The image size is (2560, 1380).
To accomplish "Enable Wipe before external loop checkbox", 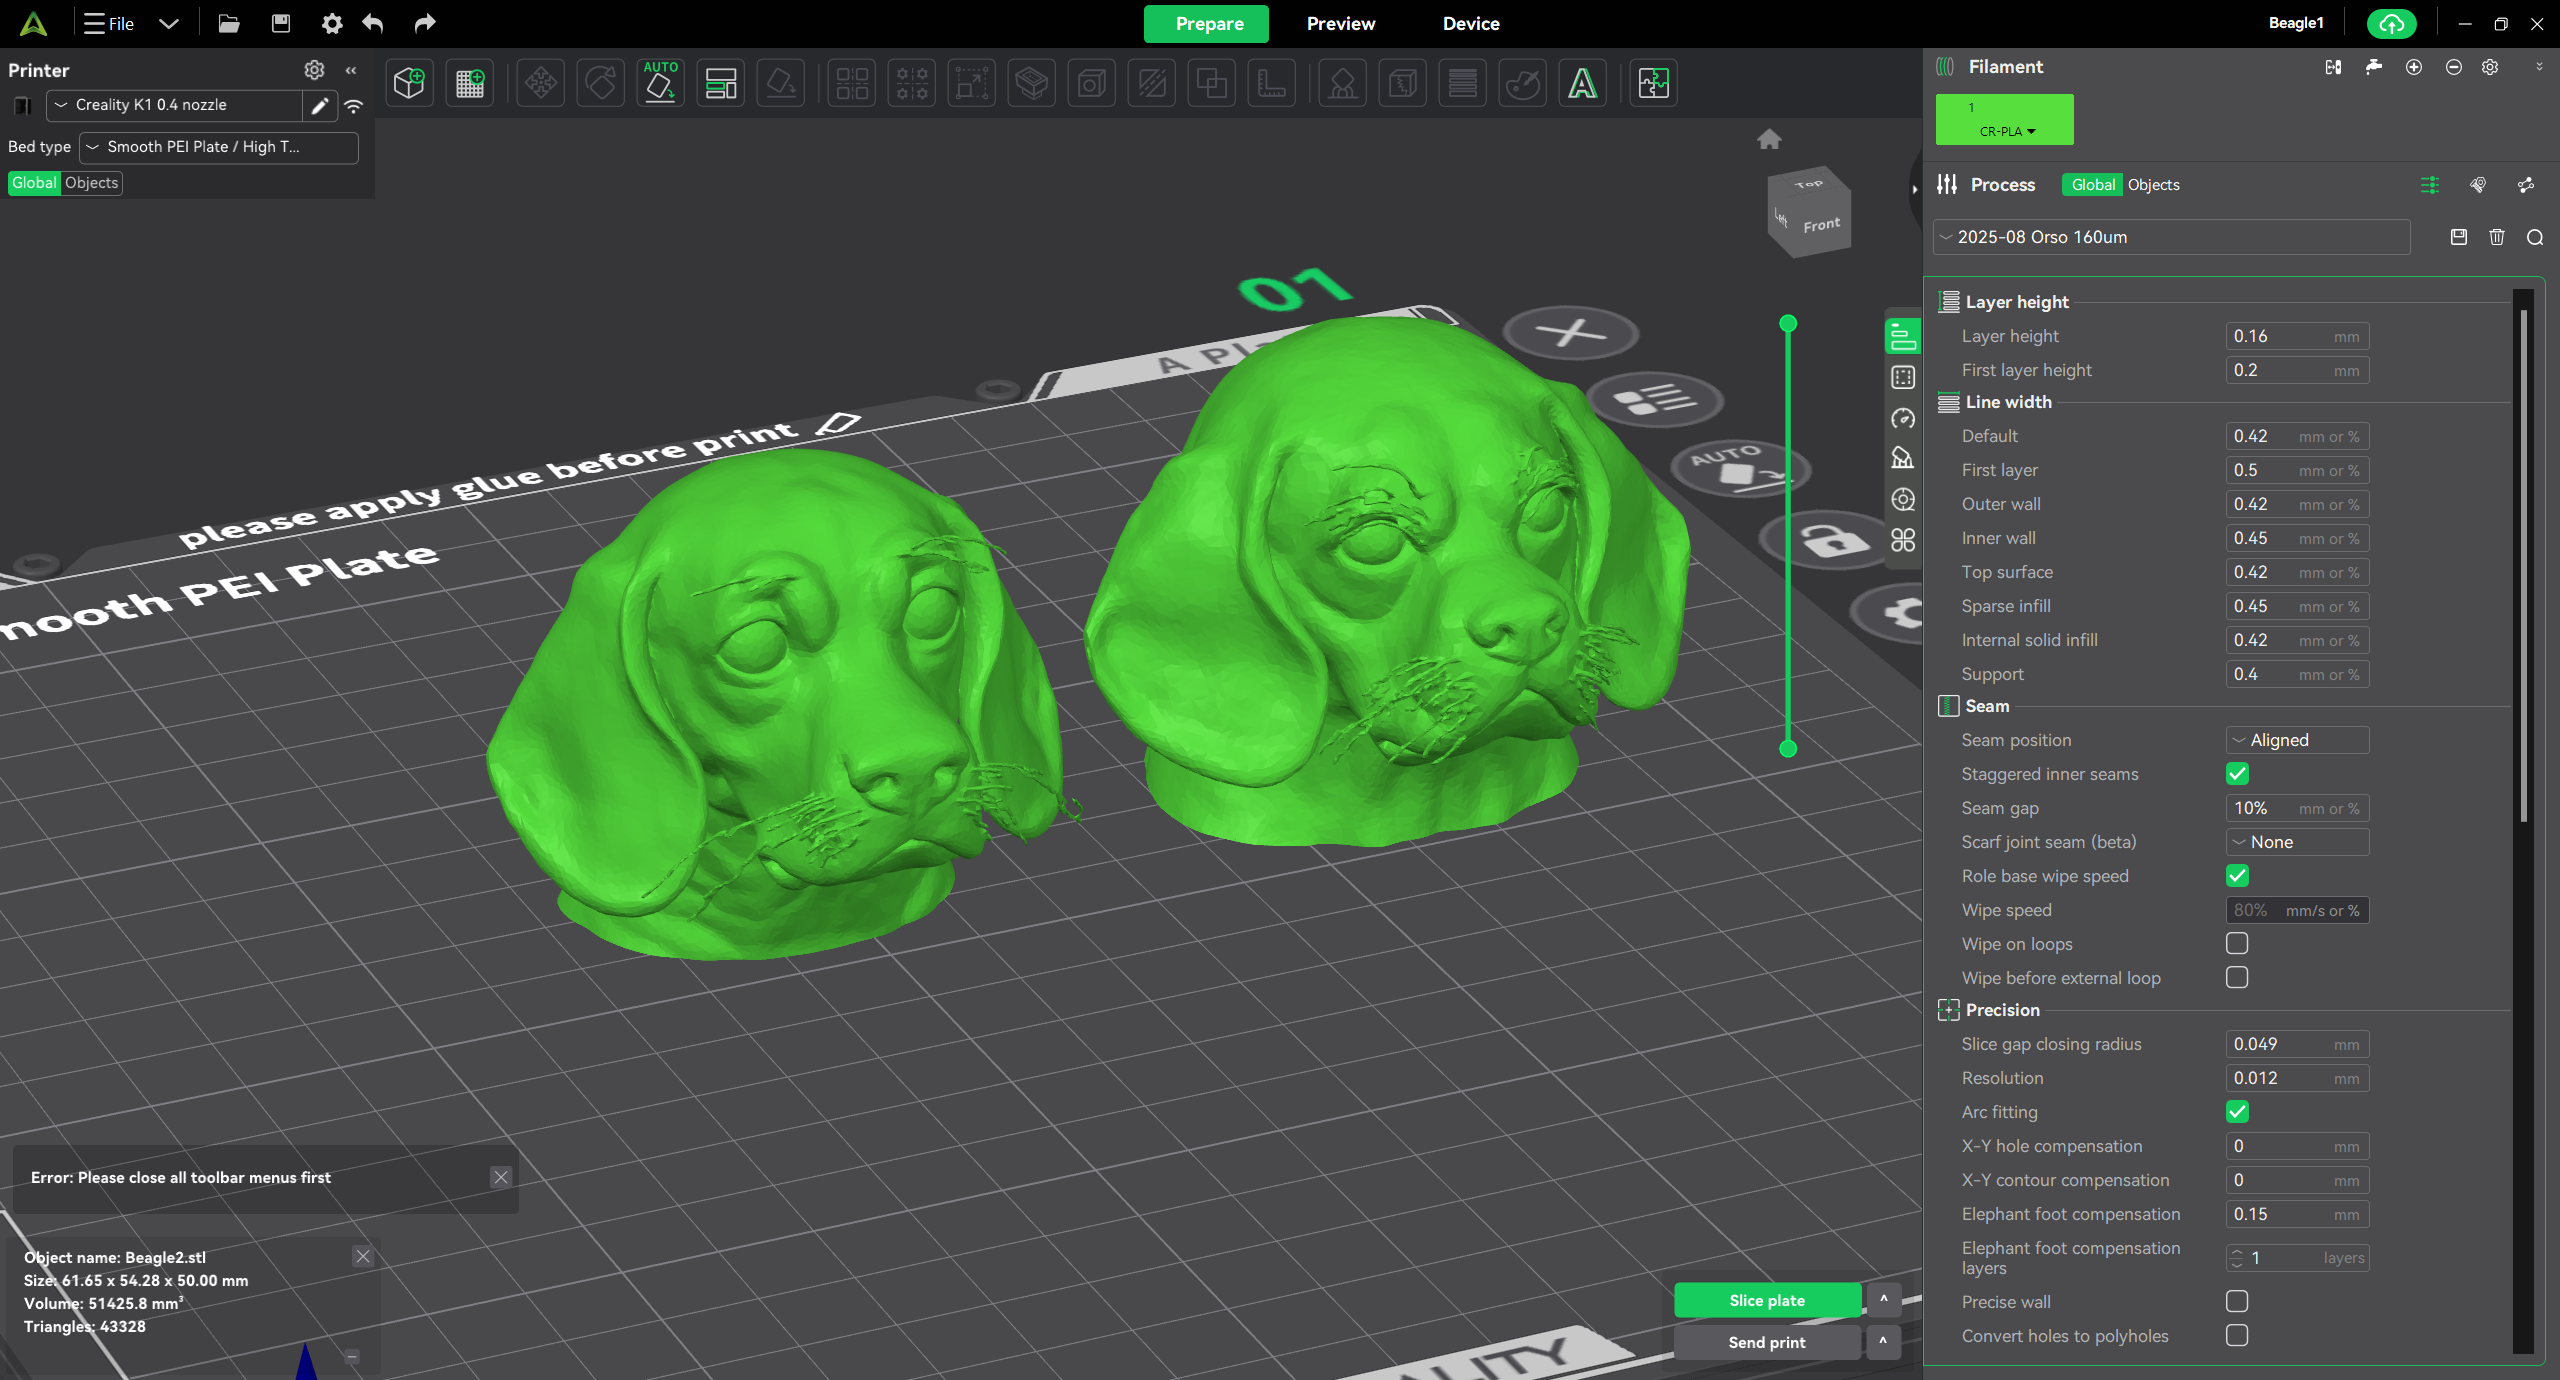I will click(2237, 978).
